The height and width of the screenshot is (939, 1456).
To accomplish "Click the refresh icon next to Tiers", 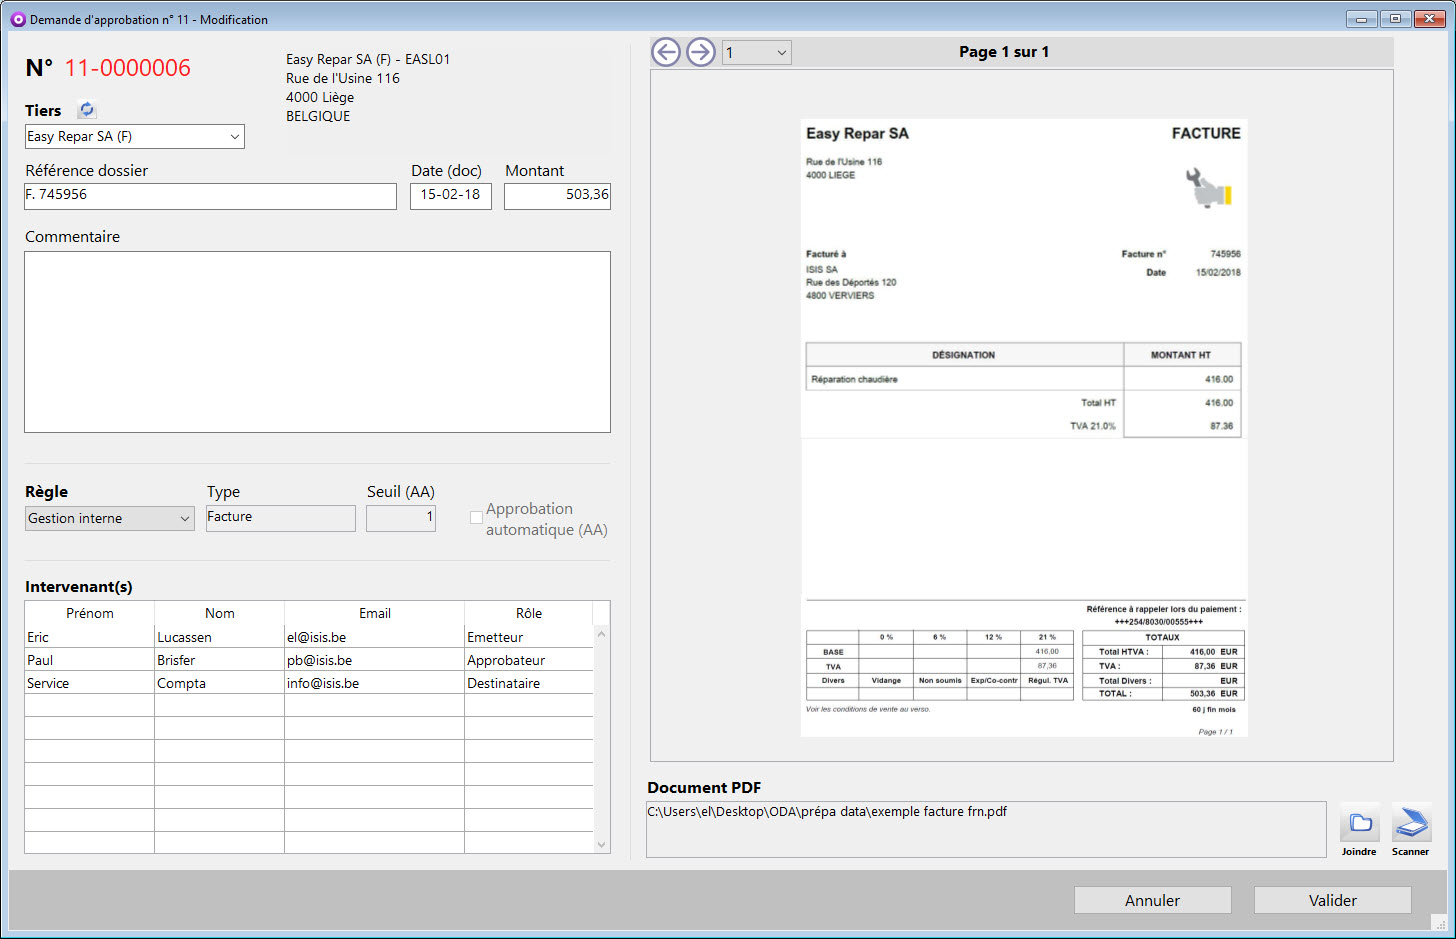I will (87, 110).
